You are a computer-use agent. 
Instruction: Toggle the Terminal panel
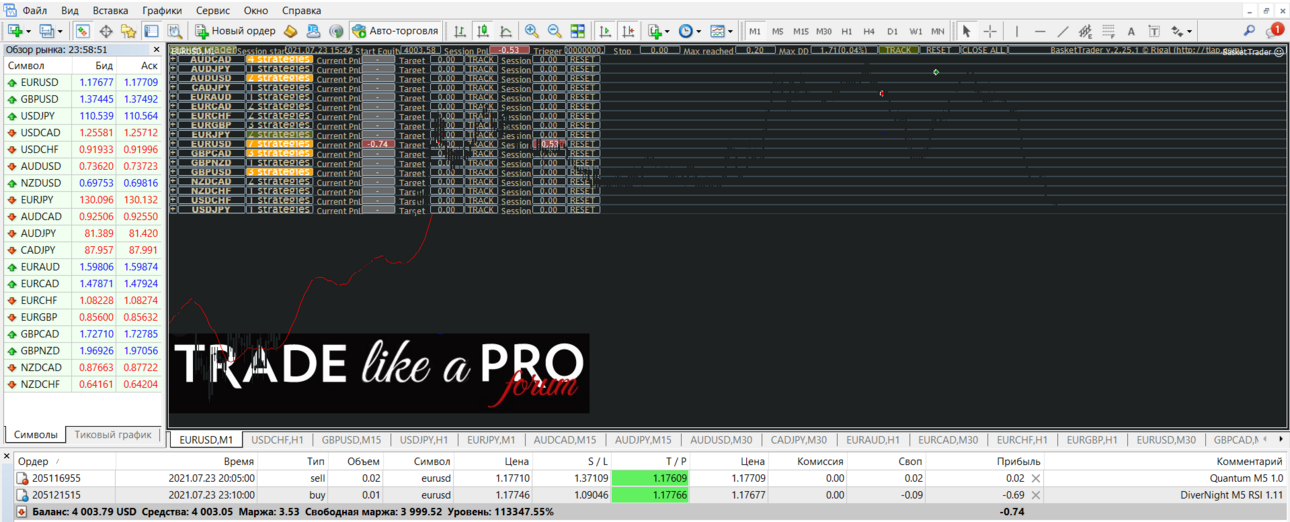[x=151, y=31]
